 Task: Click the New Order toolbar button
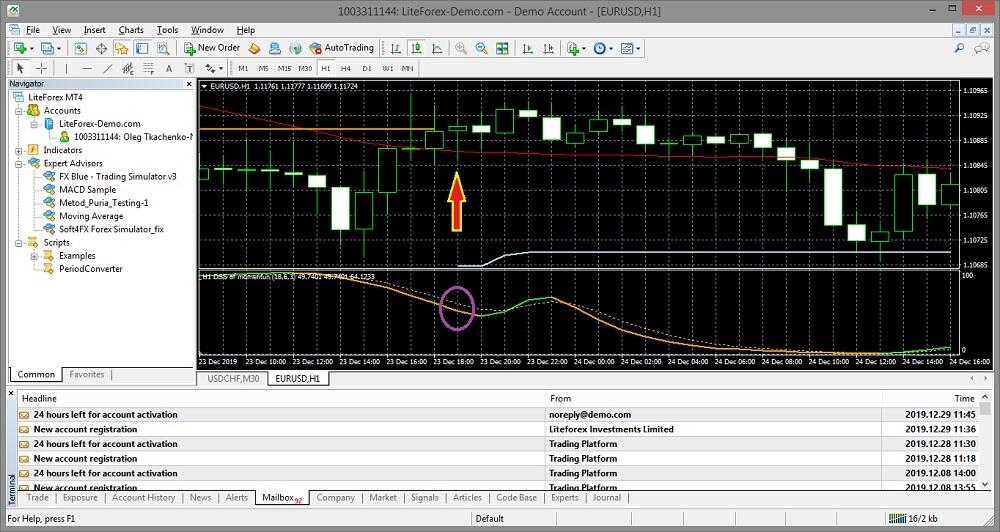pos(212,48)
